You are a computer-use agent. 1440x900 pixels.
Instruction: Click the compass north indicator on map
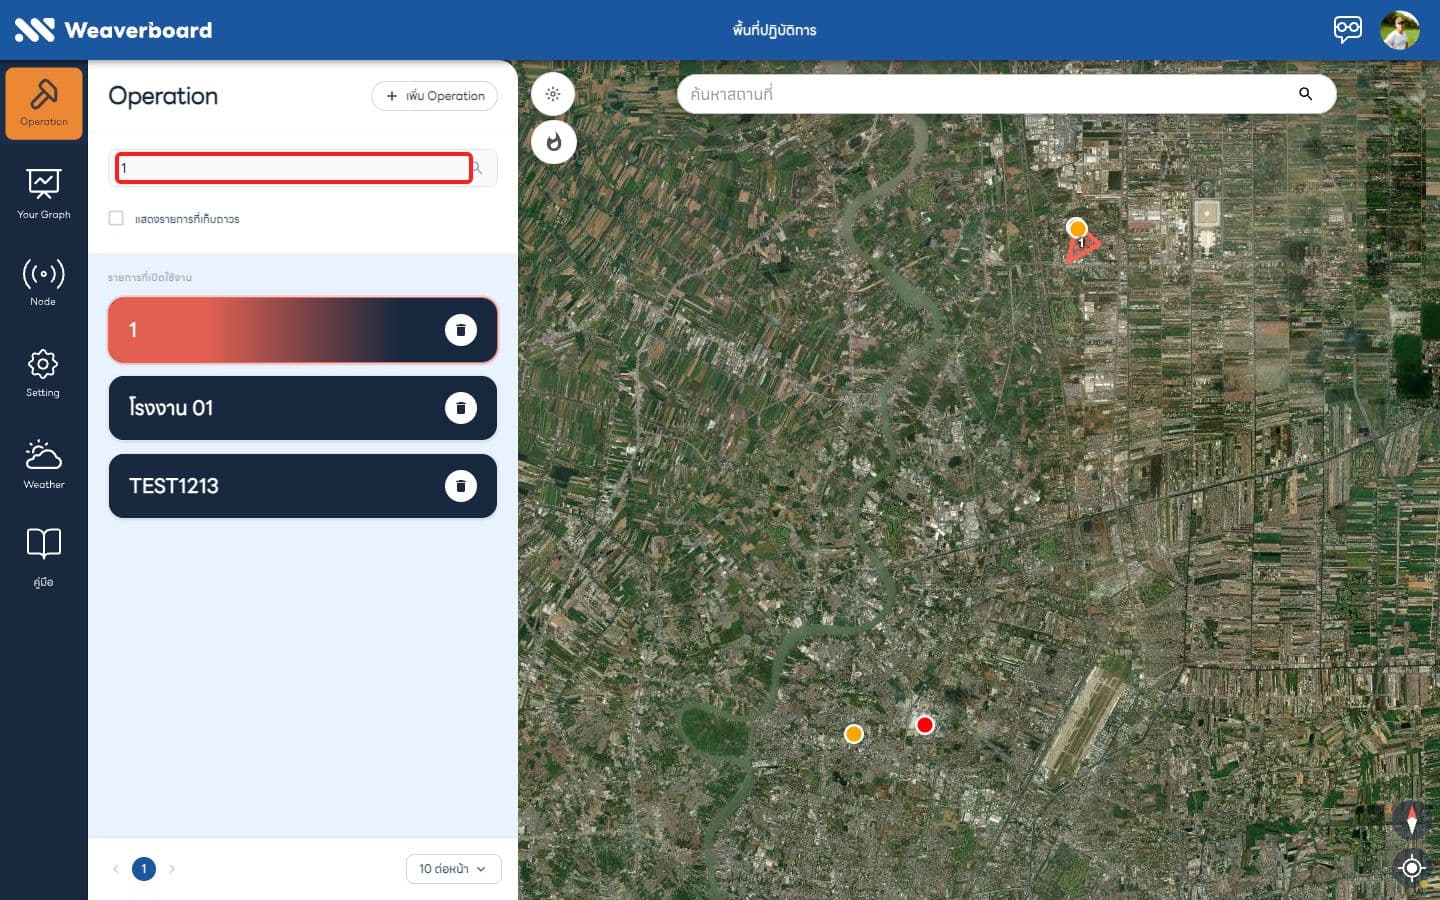(1411, 820)
